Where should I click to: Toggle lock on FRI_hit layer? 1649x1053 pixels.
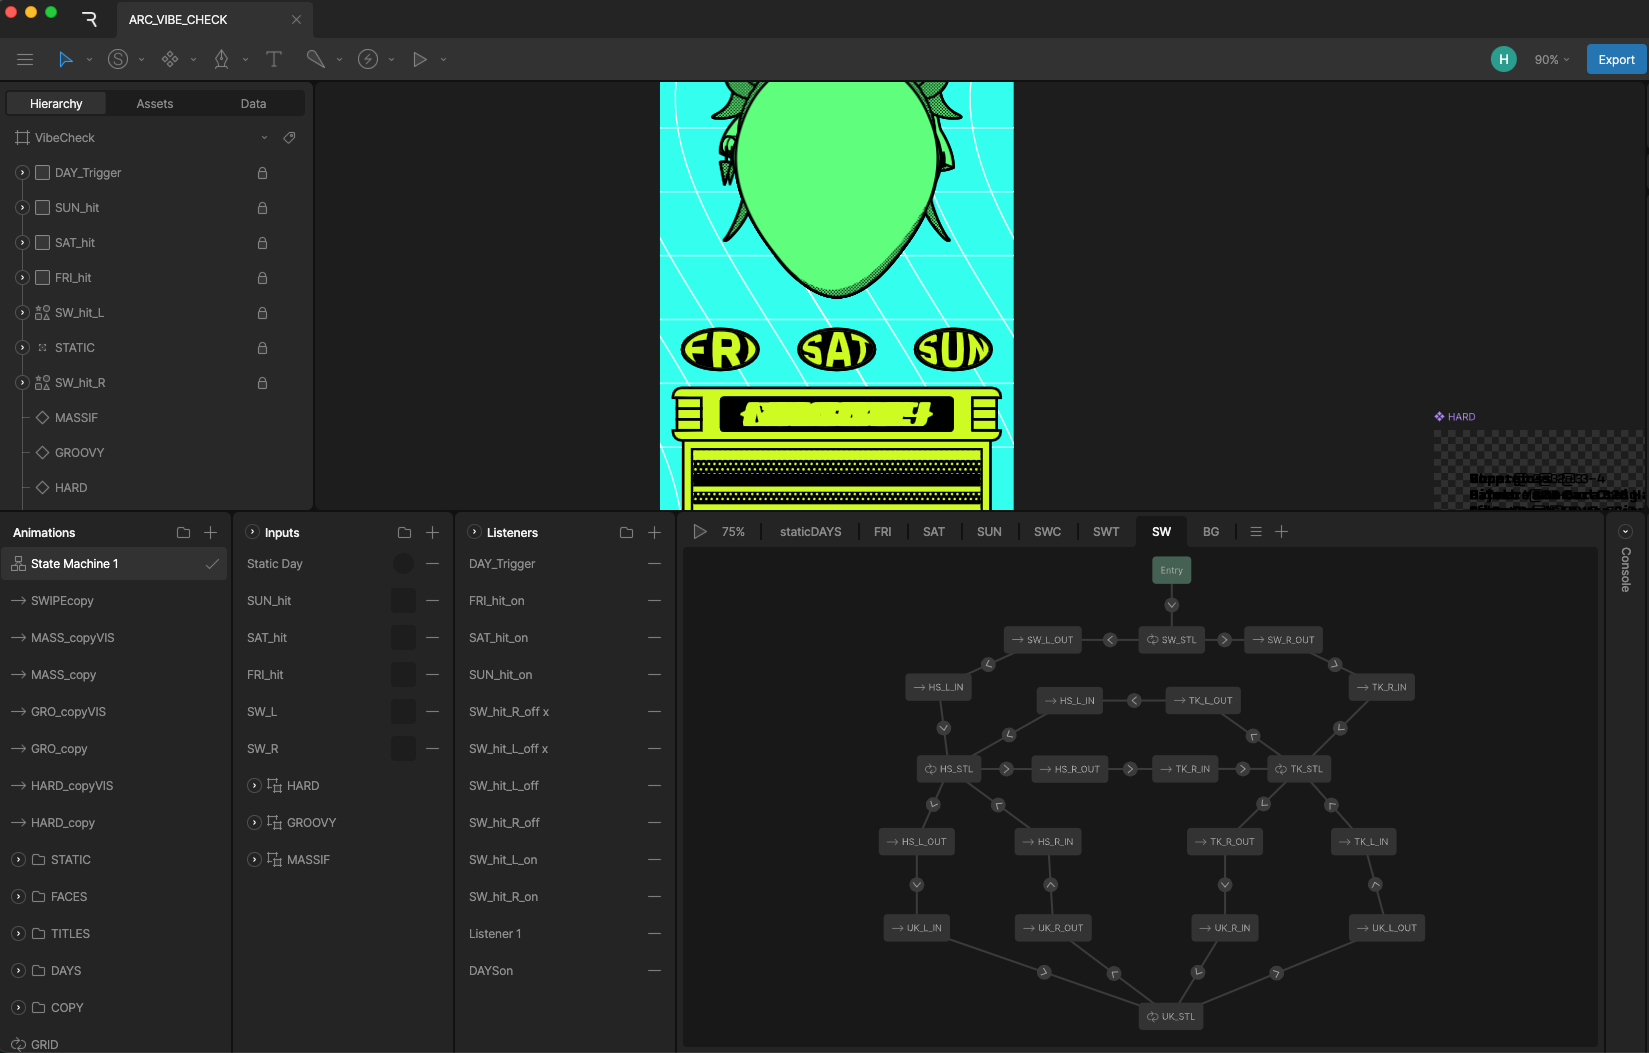coord(262,278)
